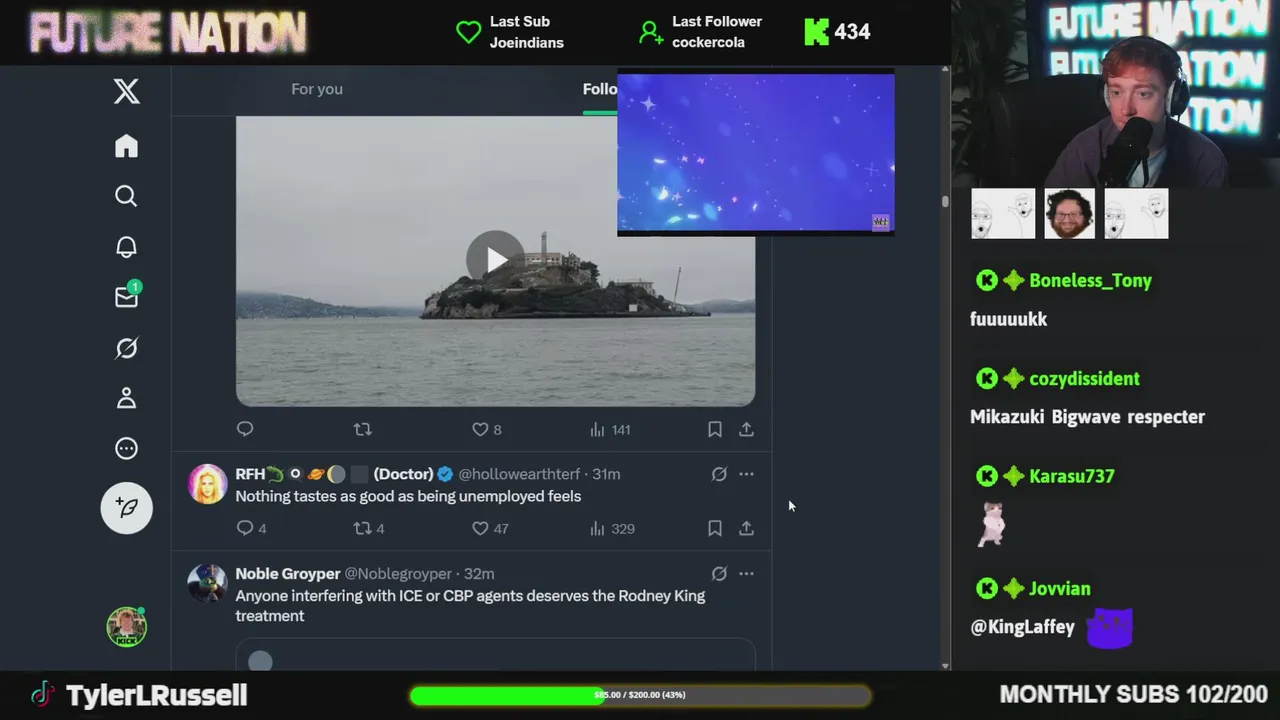Open the X logo home link
Screen dimensions: 1280x720
tap(126, 92)
